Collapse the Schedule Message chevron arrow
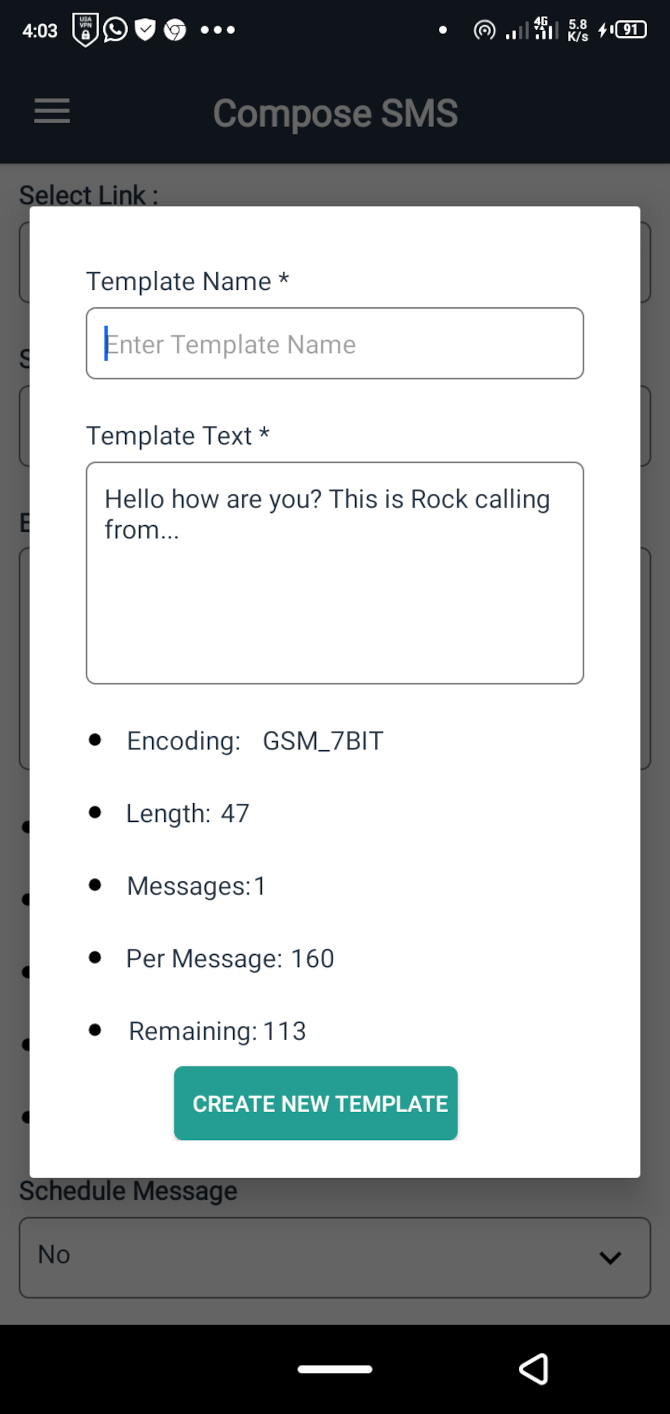The height and width of the screenshot is (1414, 670). 610,1258
